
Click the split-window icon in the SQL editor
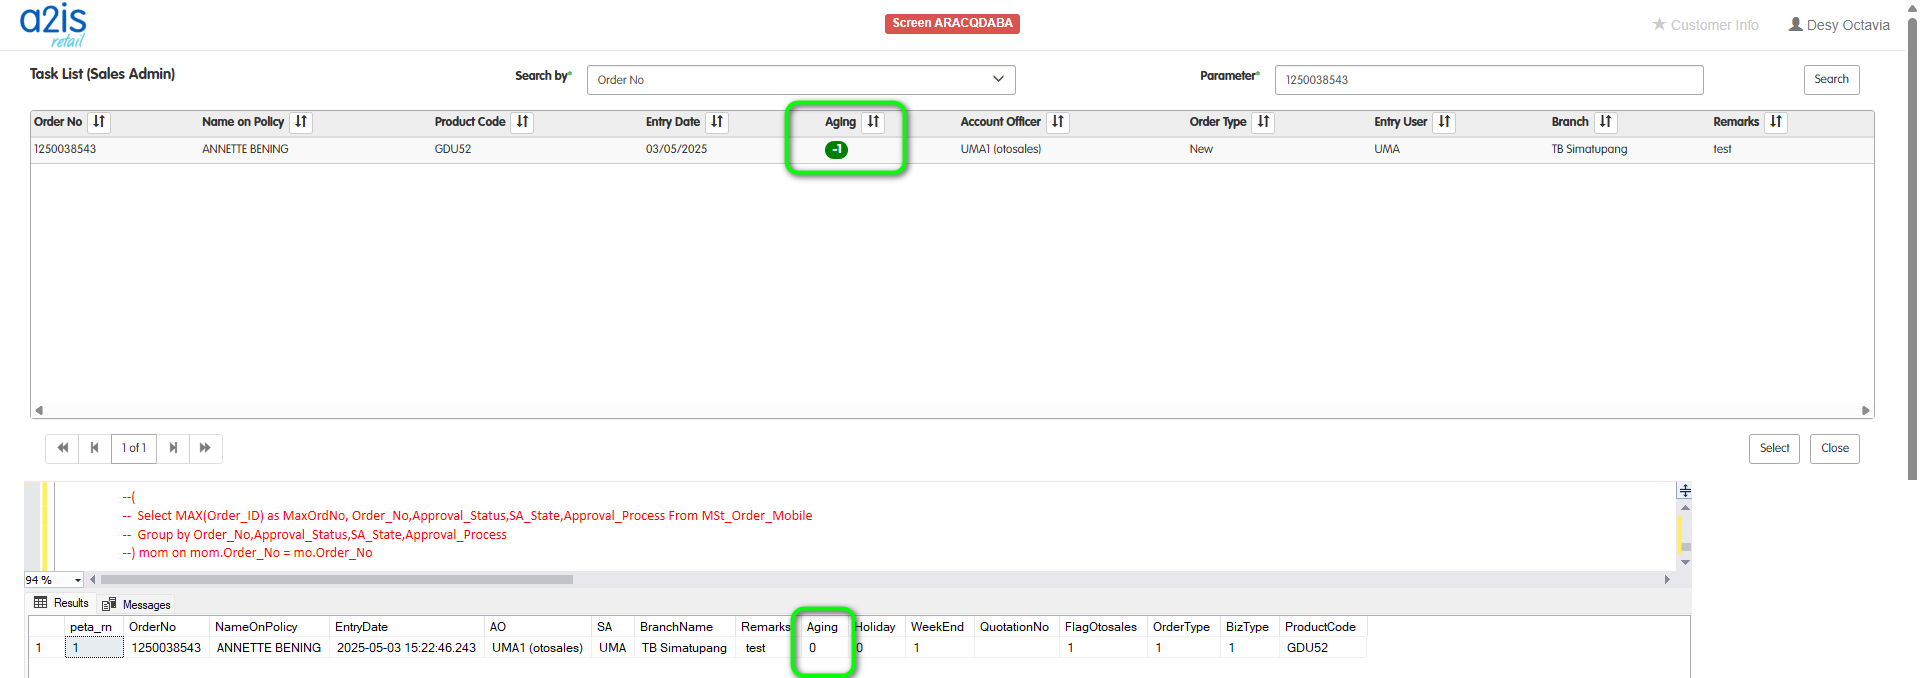[x=1685, y=491]
